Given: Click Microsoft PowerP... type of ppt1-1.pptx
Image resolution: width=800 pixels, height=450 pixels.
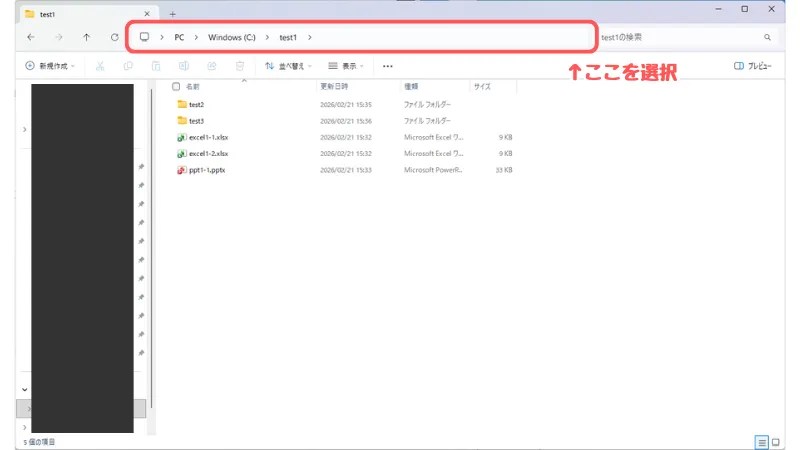Looking at the screenshot, I should 433,170.
